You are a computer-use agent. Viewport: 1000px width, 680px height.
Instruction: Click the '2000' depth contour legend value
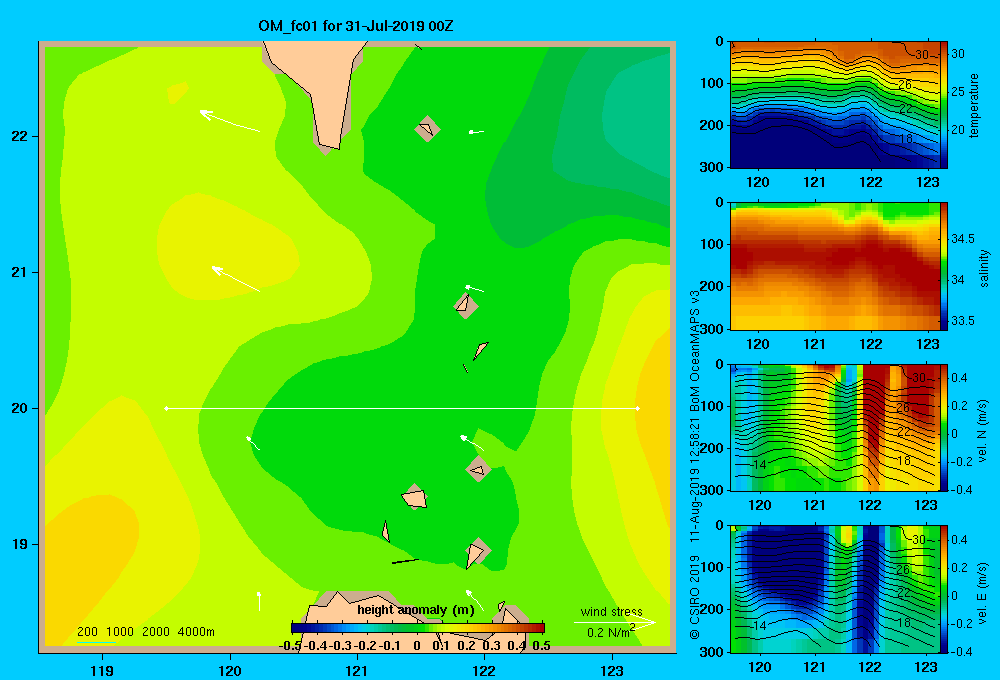point(156,632)
